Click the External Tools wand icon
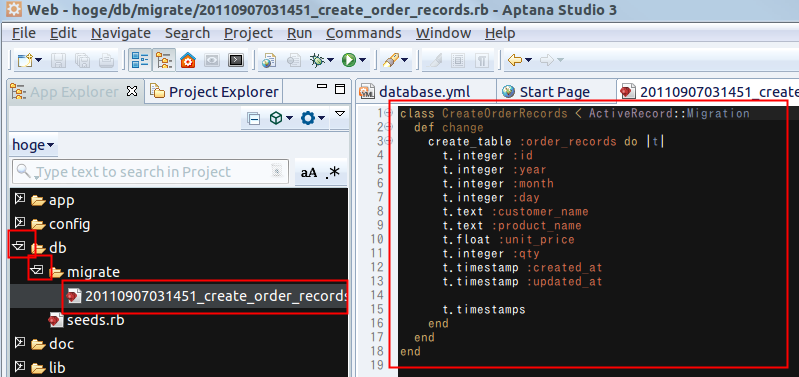Screen dimensions: 799x377 pos(390,61)
